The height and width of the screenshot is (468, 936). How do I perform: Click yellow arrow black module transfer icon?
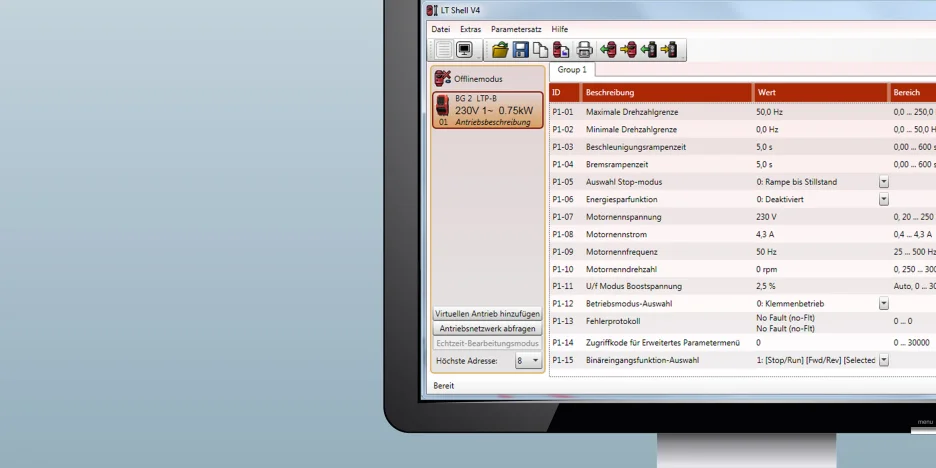[669, 50]
